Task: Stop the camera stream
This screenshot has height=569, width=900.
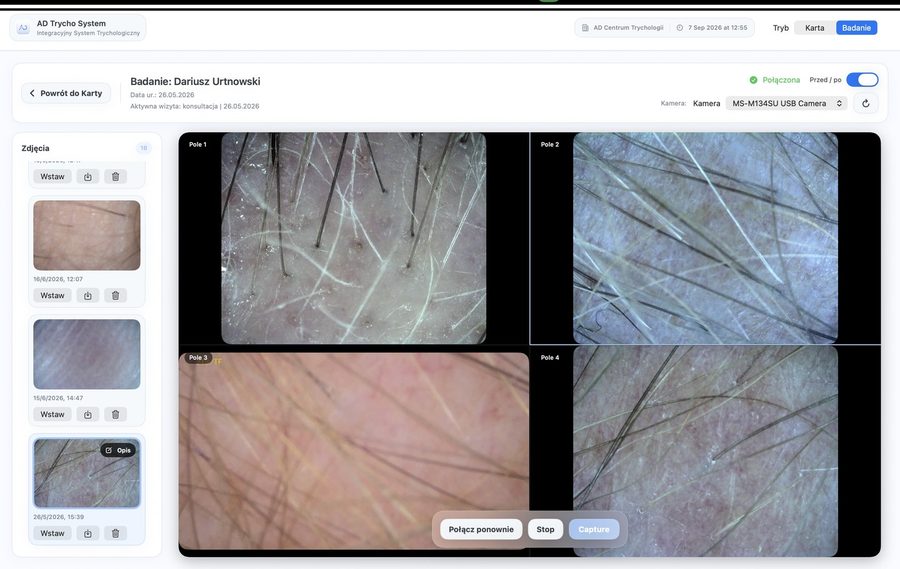Action: click(x=545, y=529)
